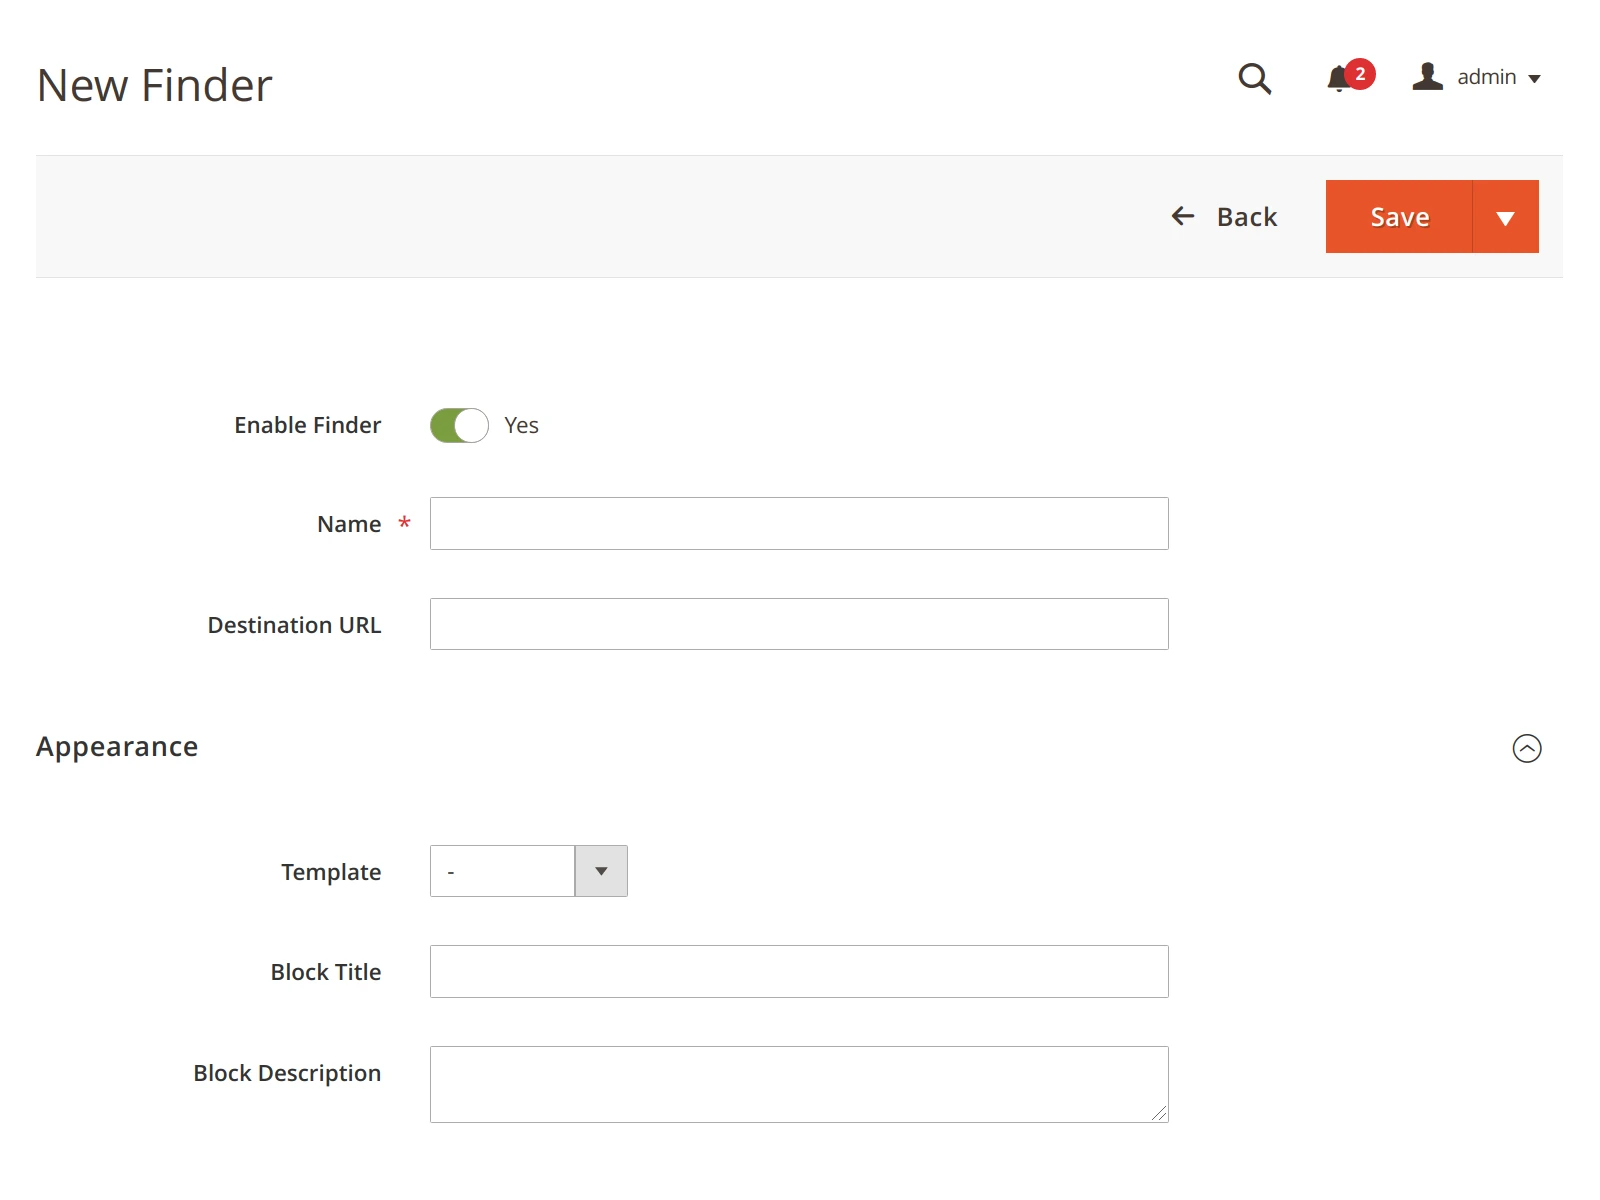This screenshot has width=1600, height=1200.
Task: Expand the Save button split menu
Action: pyautogui.click(x=1504, y=216)
